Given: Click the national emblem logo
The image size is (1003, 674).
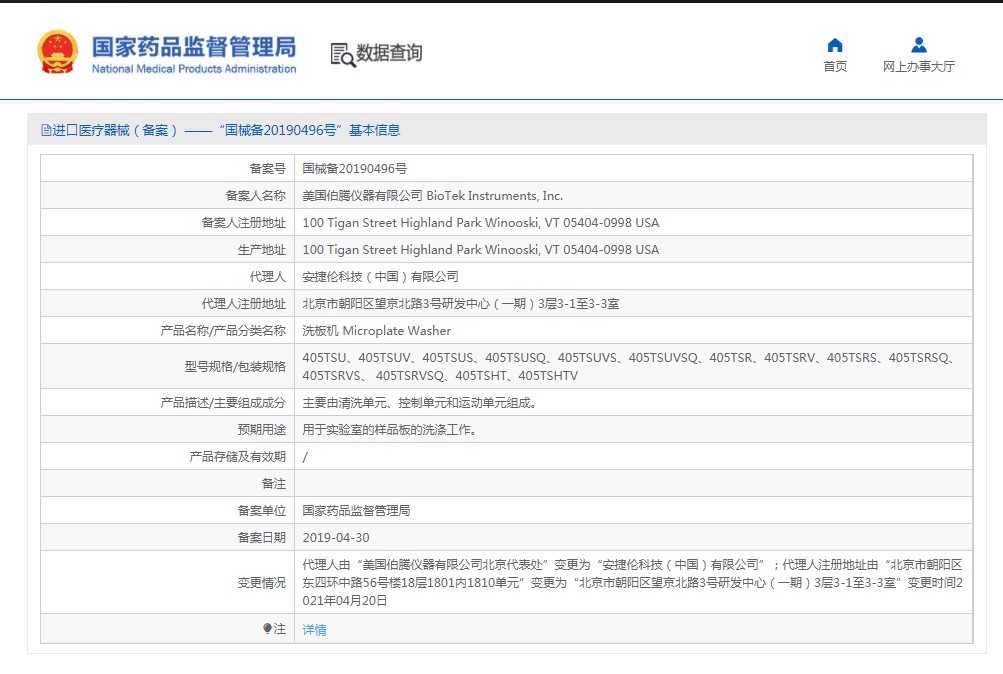Looking at the screenshot, I should (x=57, y=52).
